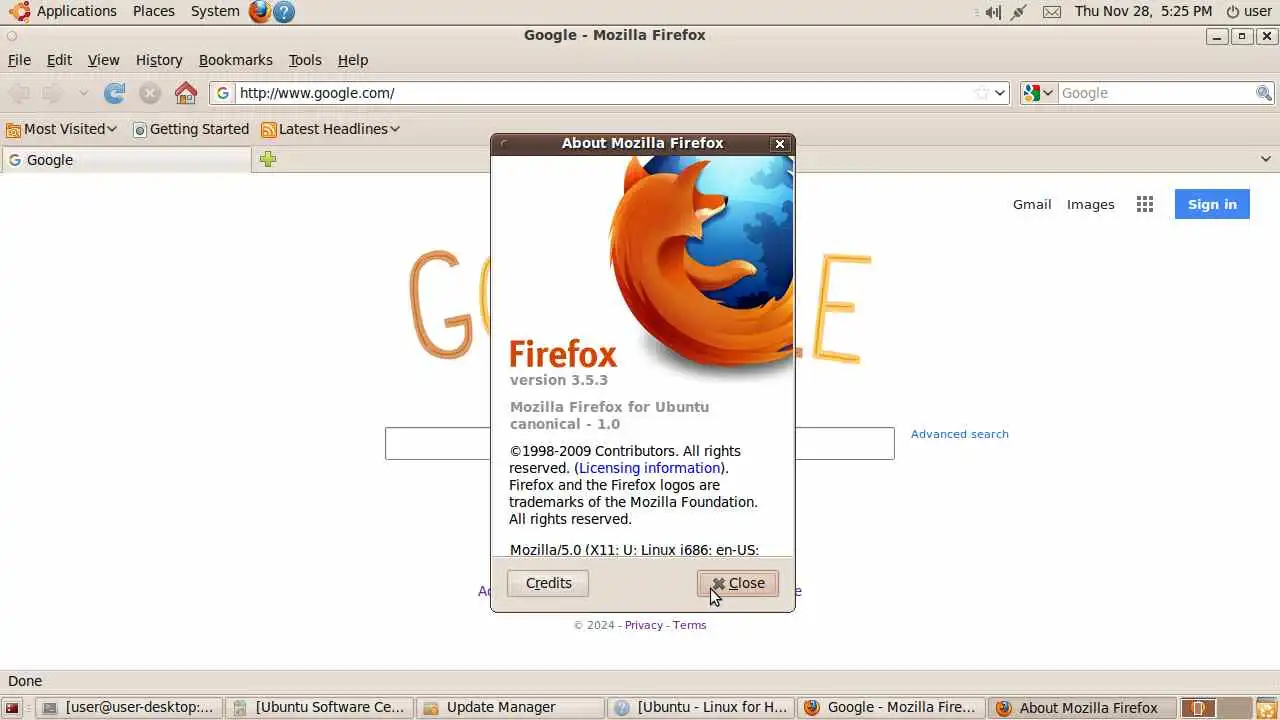The image size is (1280, 720).
Task: Bookmark this page with the star icon
Action: [982, 93]
